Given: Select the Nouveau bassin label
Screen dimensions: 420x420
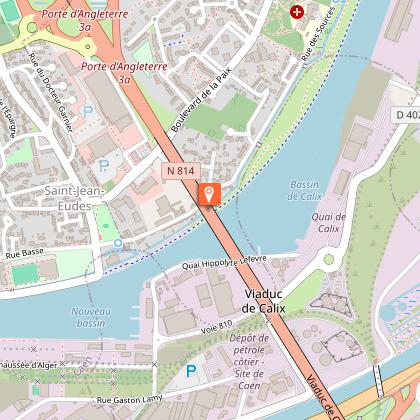Looking at the screenshot, I should [x=91, y=317].
